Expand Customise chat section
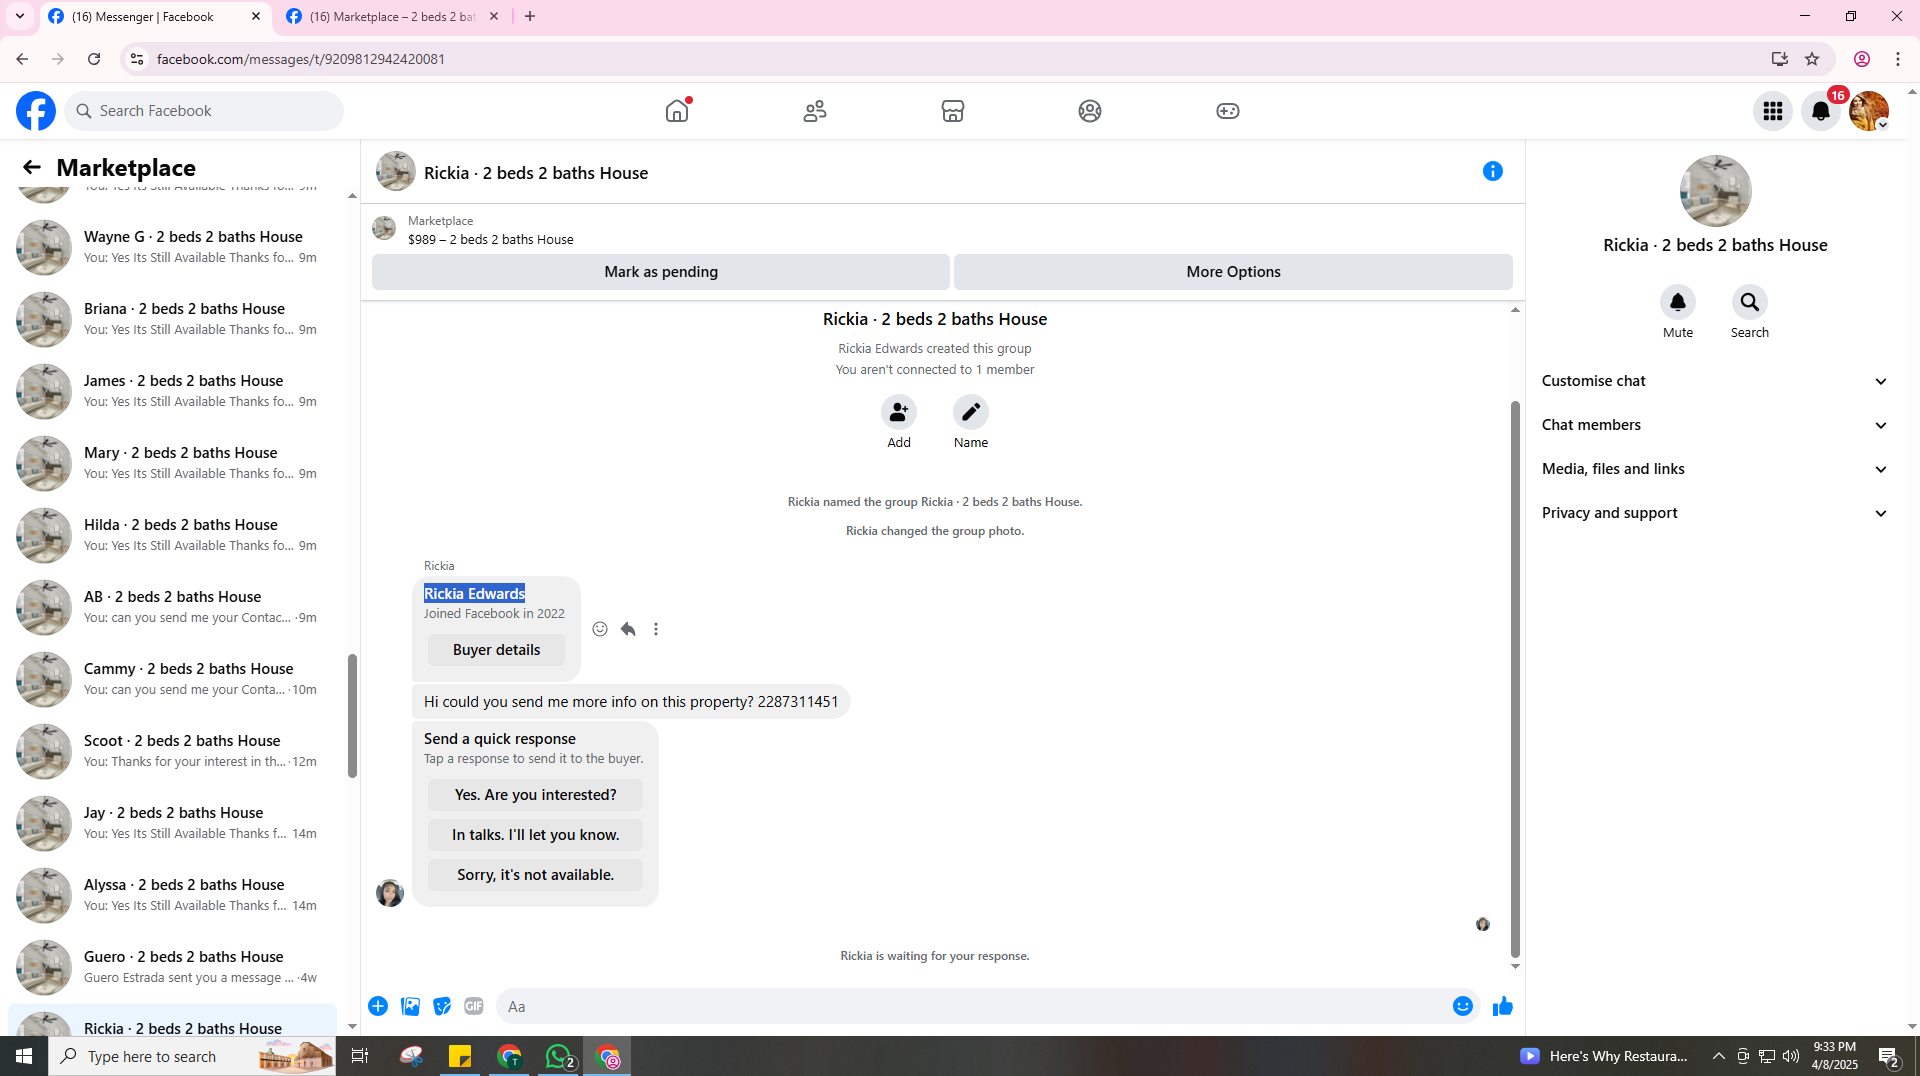Screen dimensions: 1920x1076 (1715, 381)
